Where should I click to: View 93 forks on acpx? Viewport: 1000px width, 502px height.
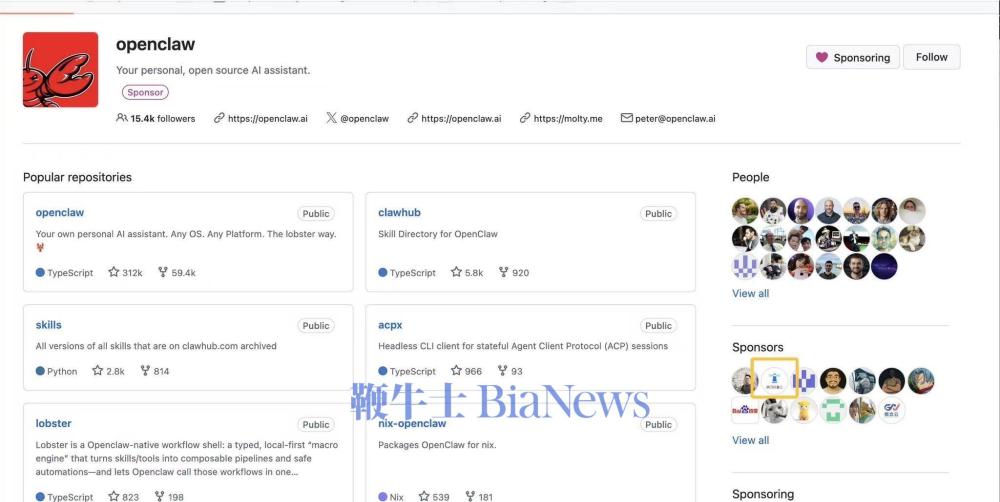pyautogui.click(x=510, y=371)
